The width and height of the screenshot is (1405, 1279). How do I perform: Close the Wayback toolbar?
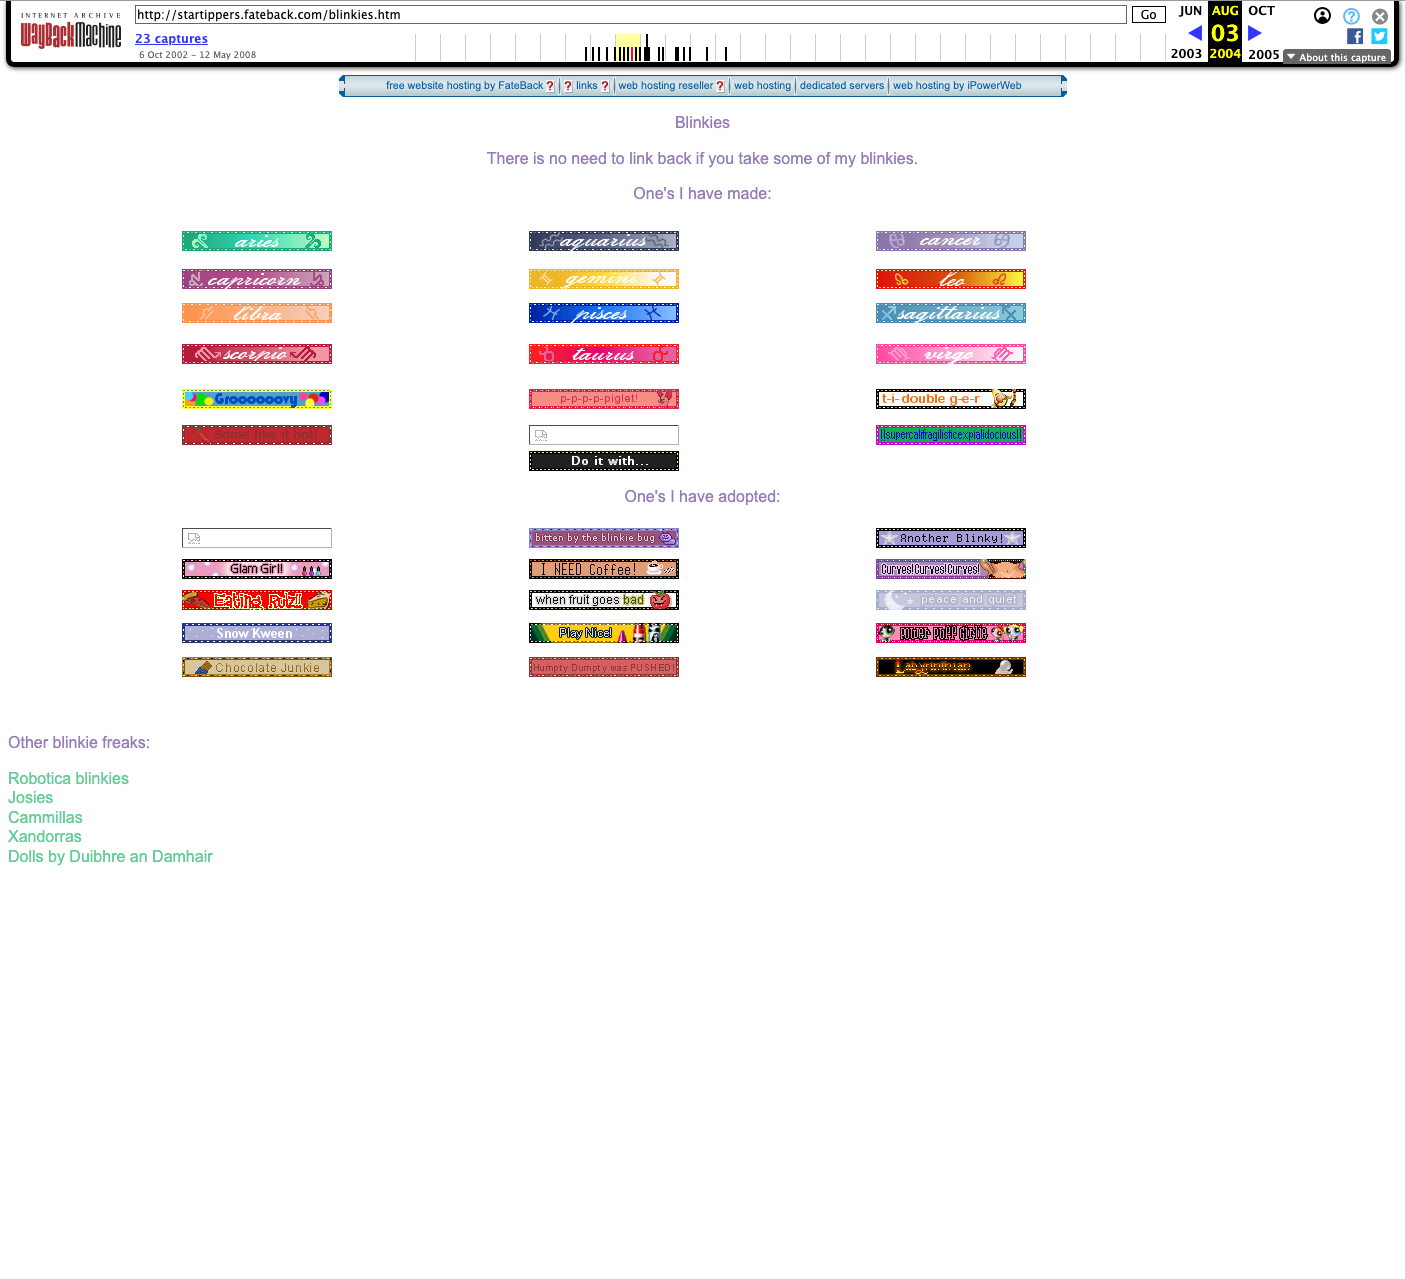1380,16
